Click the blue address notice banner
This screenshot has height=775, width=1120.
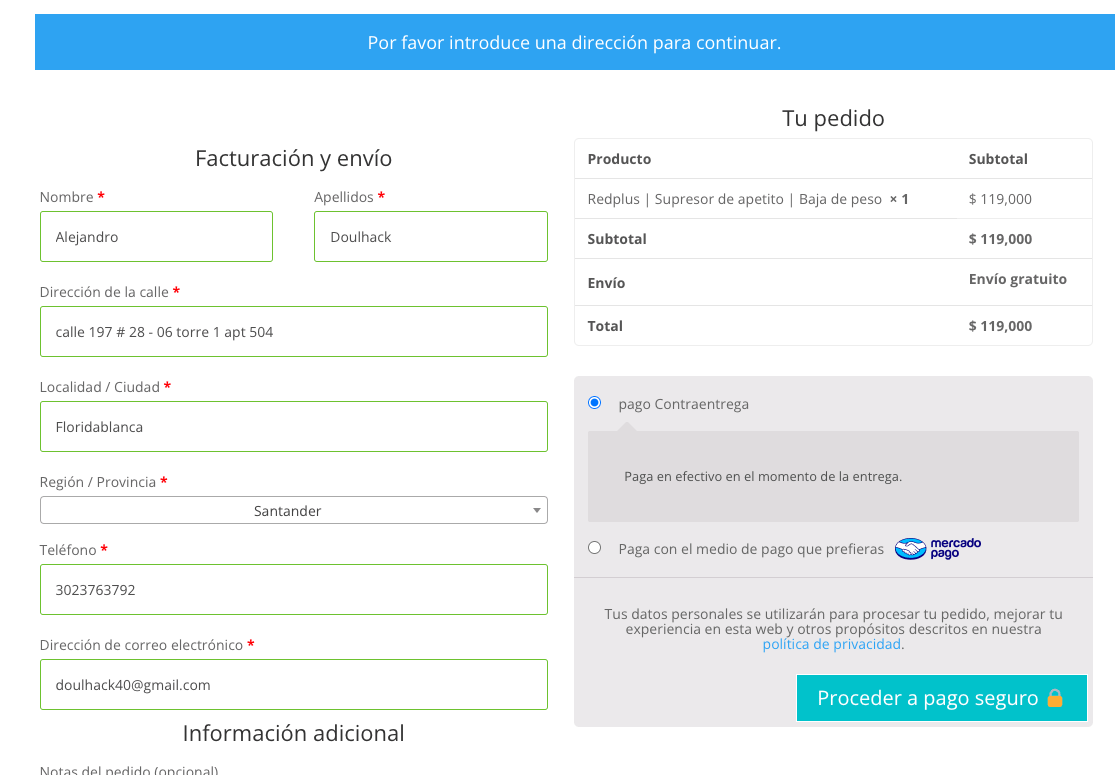tap(574, 42)
